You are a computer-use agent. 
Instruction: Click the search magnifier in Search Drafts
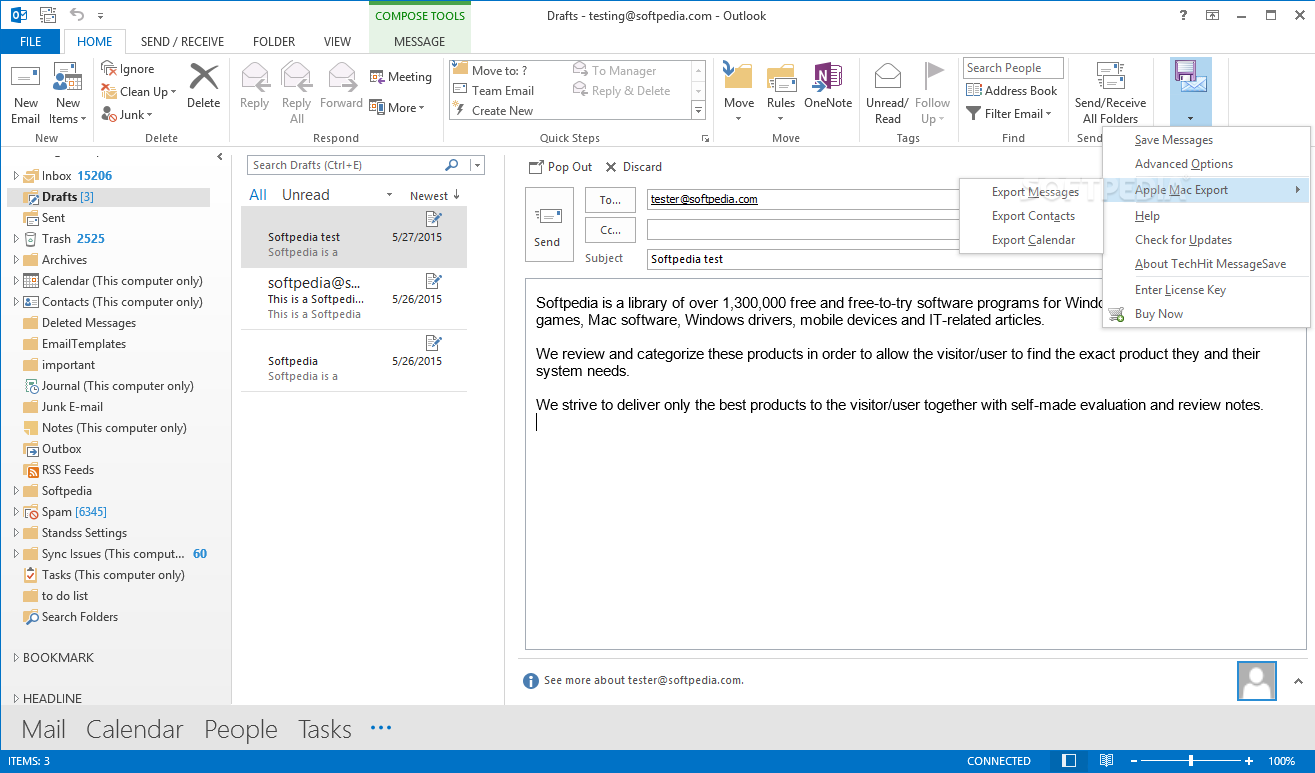(x=452, y=165)
